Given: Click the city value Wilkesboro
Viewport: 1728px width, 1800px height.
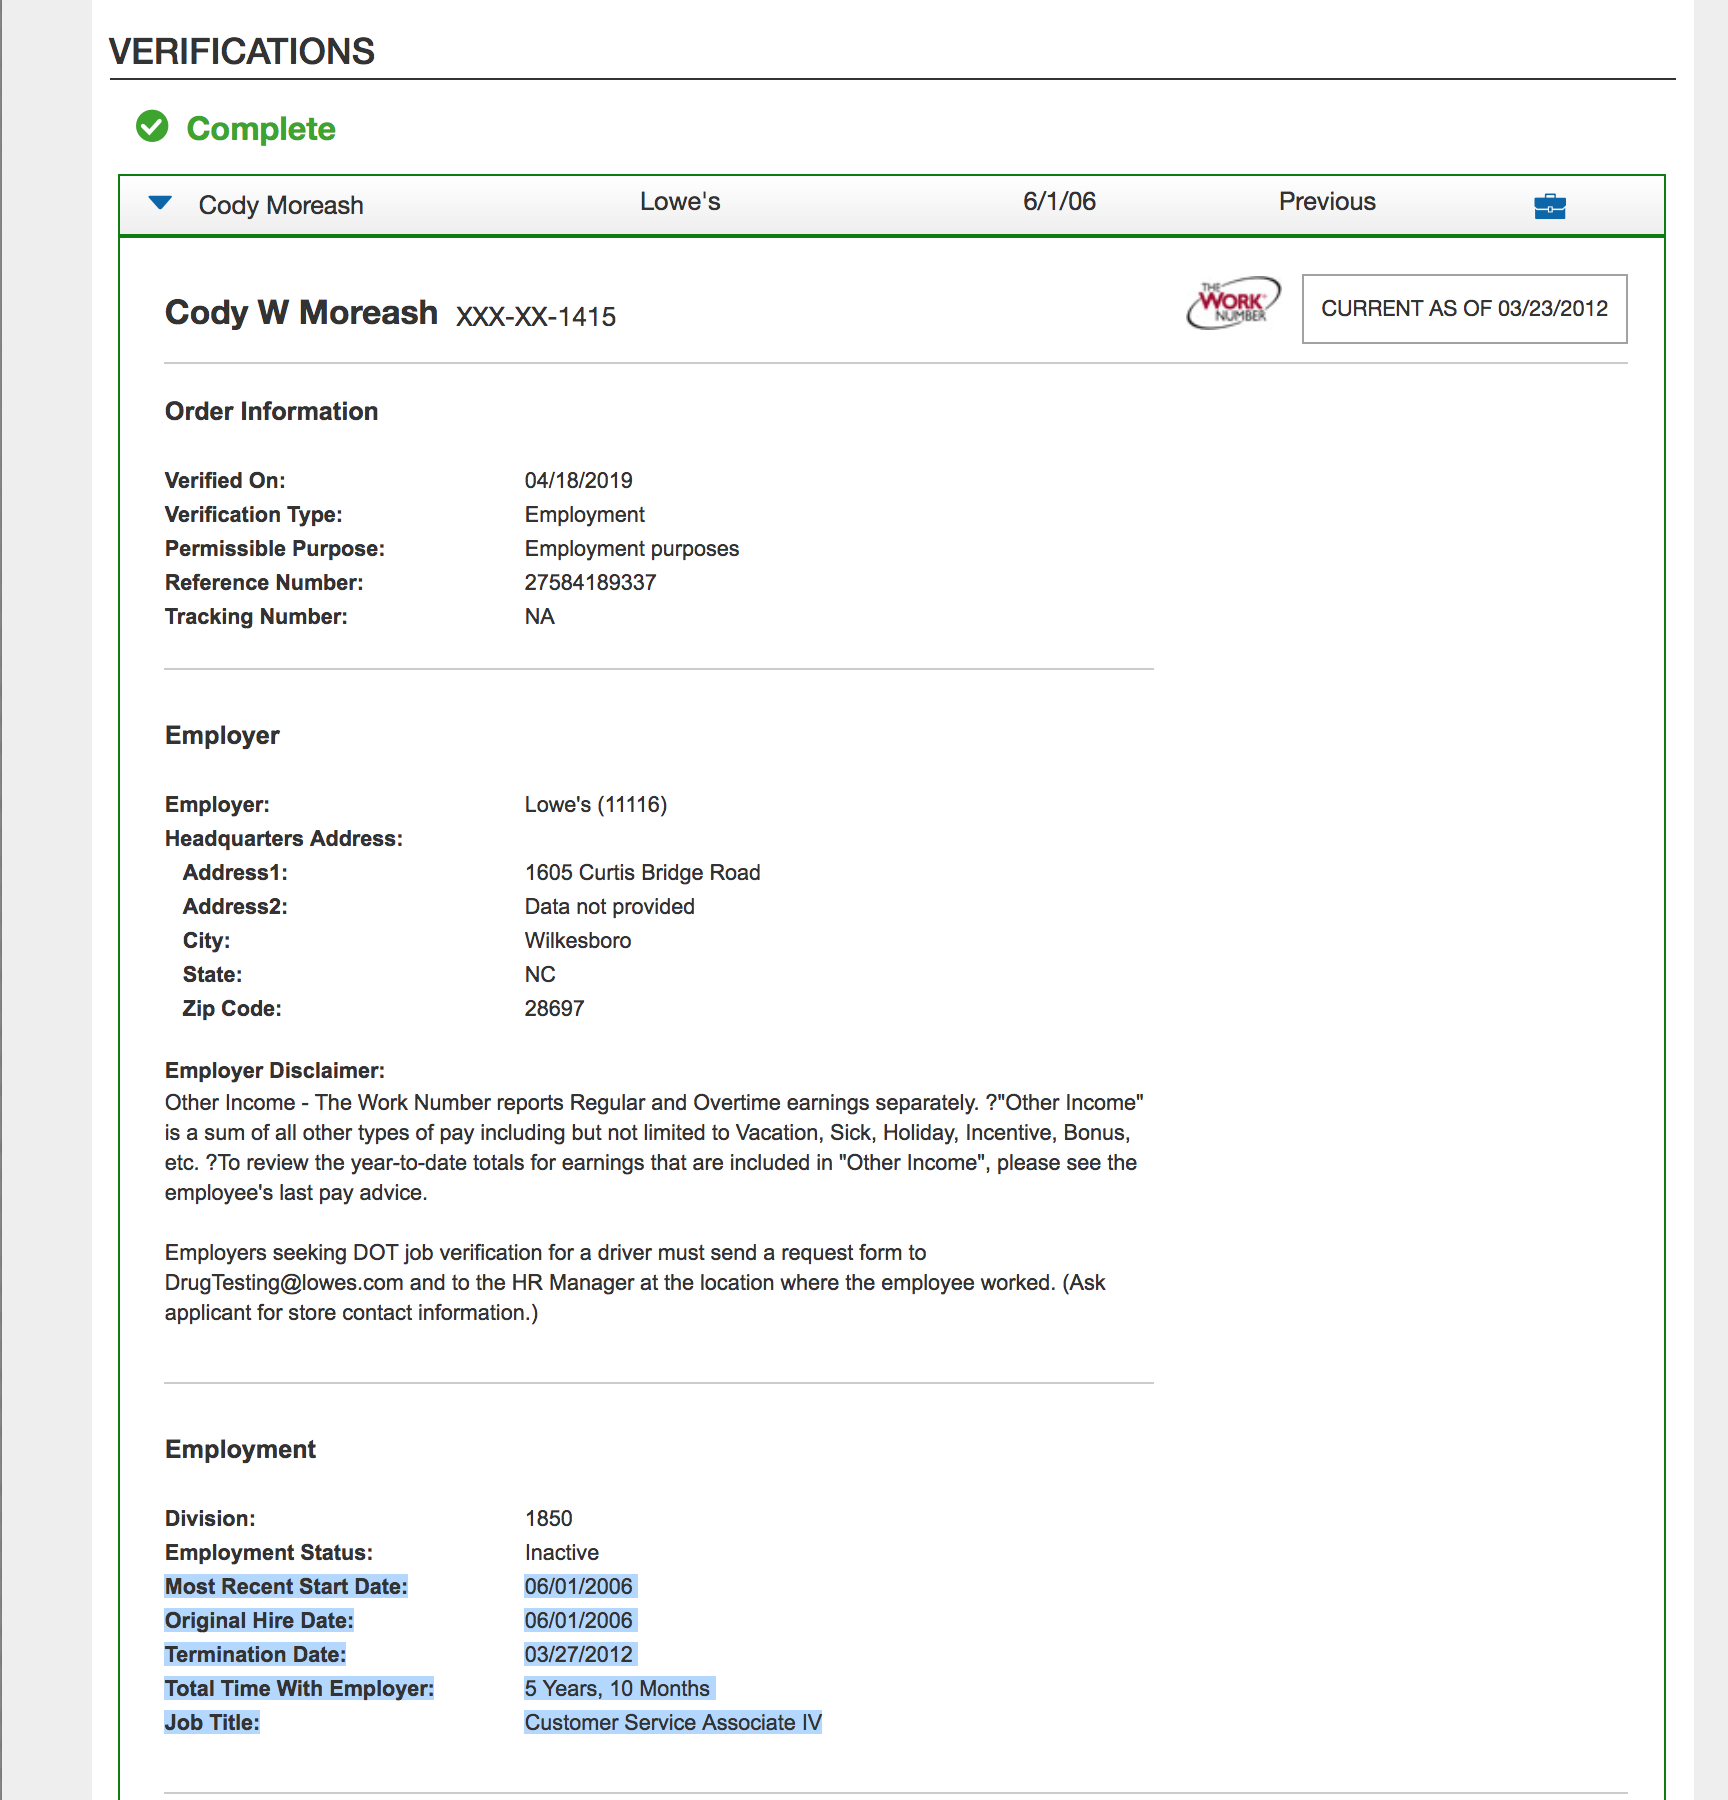Looking at the screenshot, I should click(x=577, y=941).
